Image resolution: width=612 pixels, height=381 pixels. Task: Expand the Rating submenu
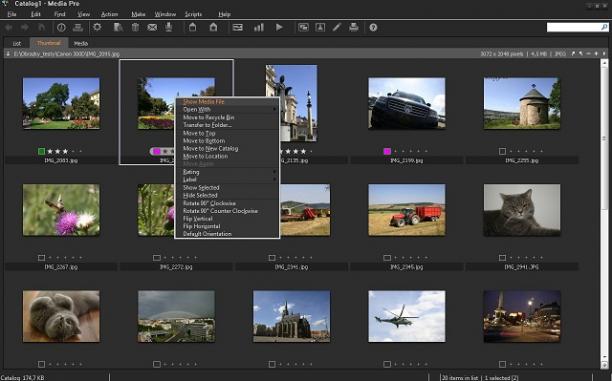point(226,172)
